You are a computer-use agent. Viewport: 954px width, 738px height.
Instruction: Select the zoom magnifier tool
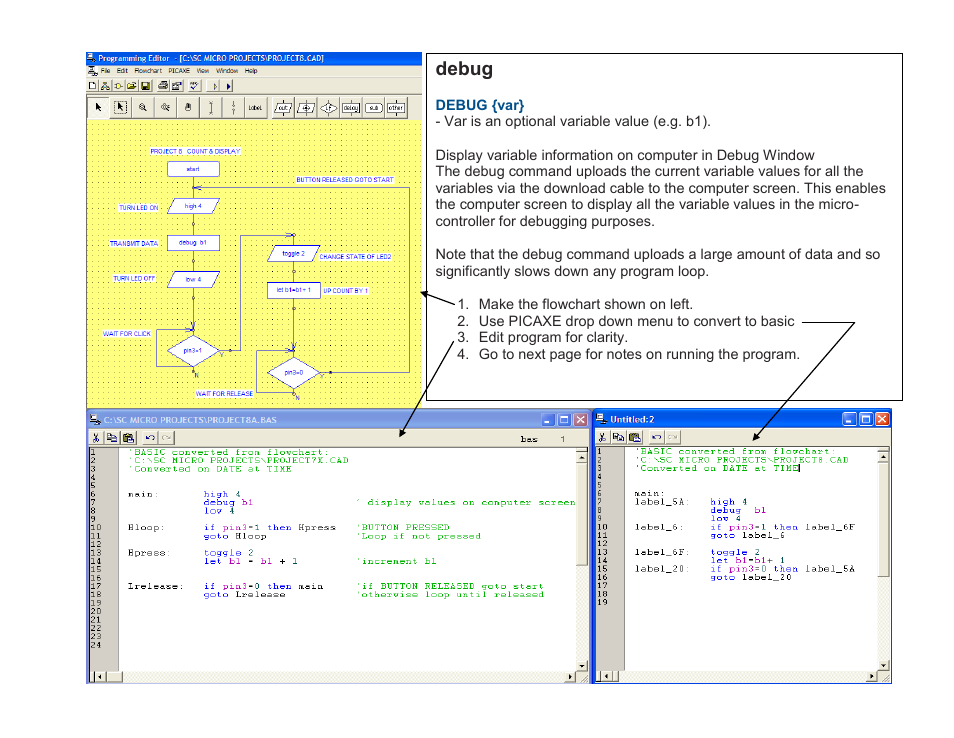tap(143, 108)
